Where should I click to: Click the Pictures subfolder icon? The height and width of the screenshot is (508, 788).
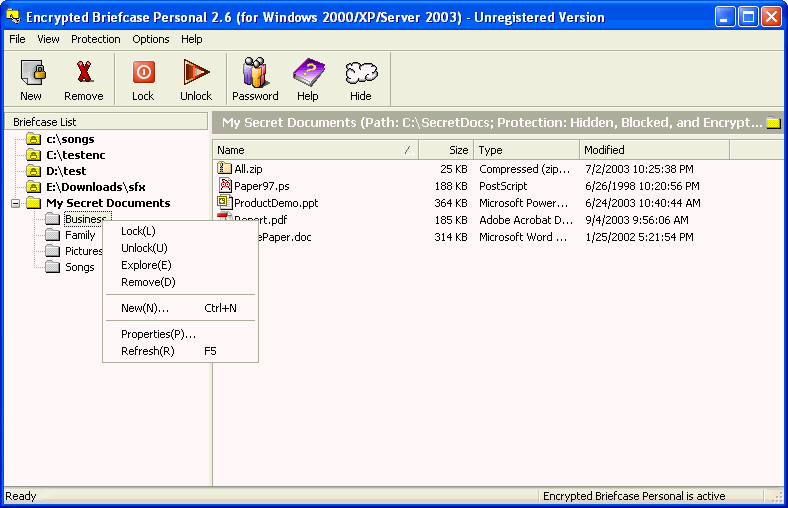coord(52,251)
